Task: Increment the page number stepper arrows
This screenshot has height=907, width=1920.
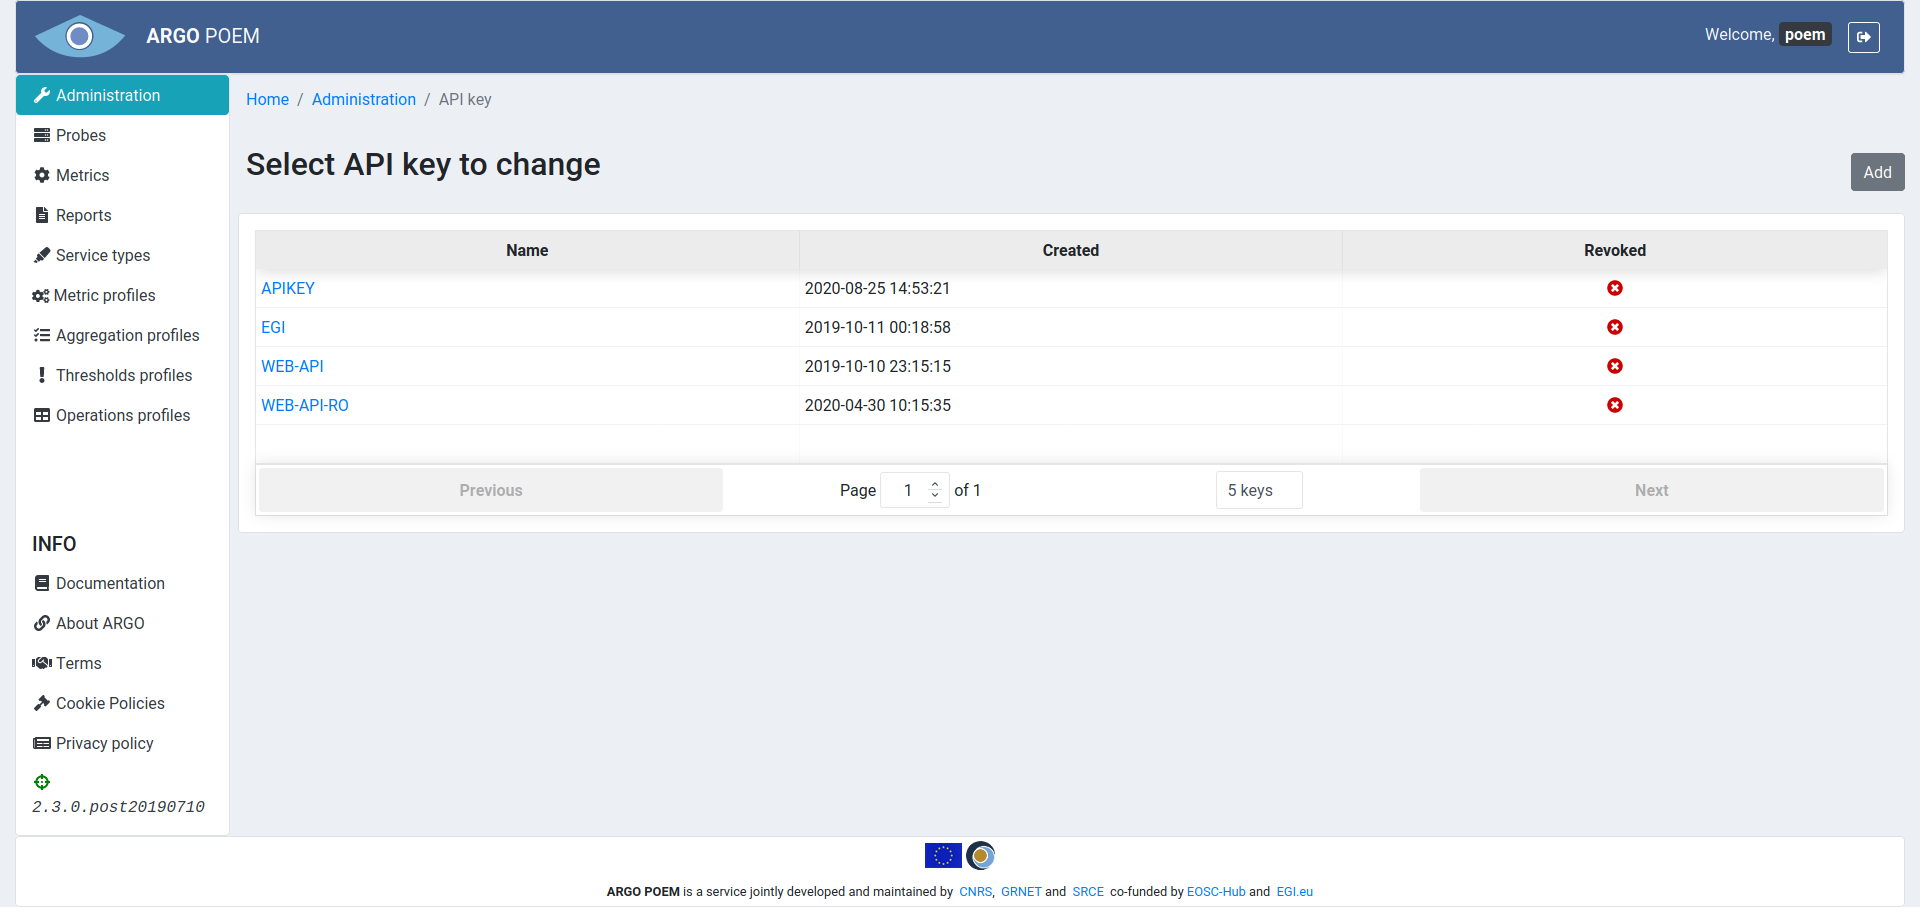Action: [x=935, y=485]
